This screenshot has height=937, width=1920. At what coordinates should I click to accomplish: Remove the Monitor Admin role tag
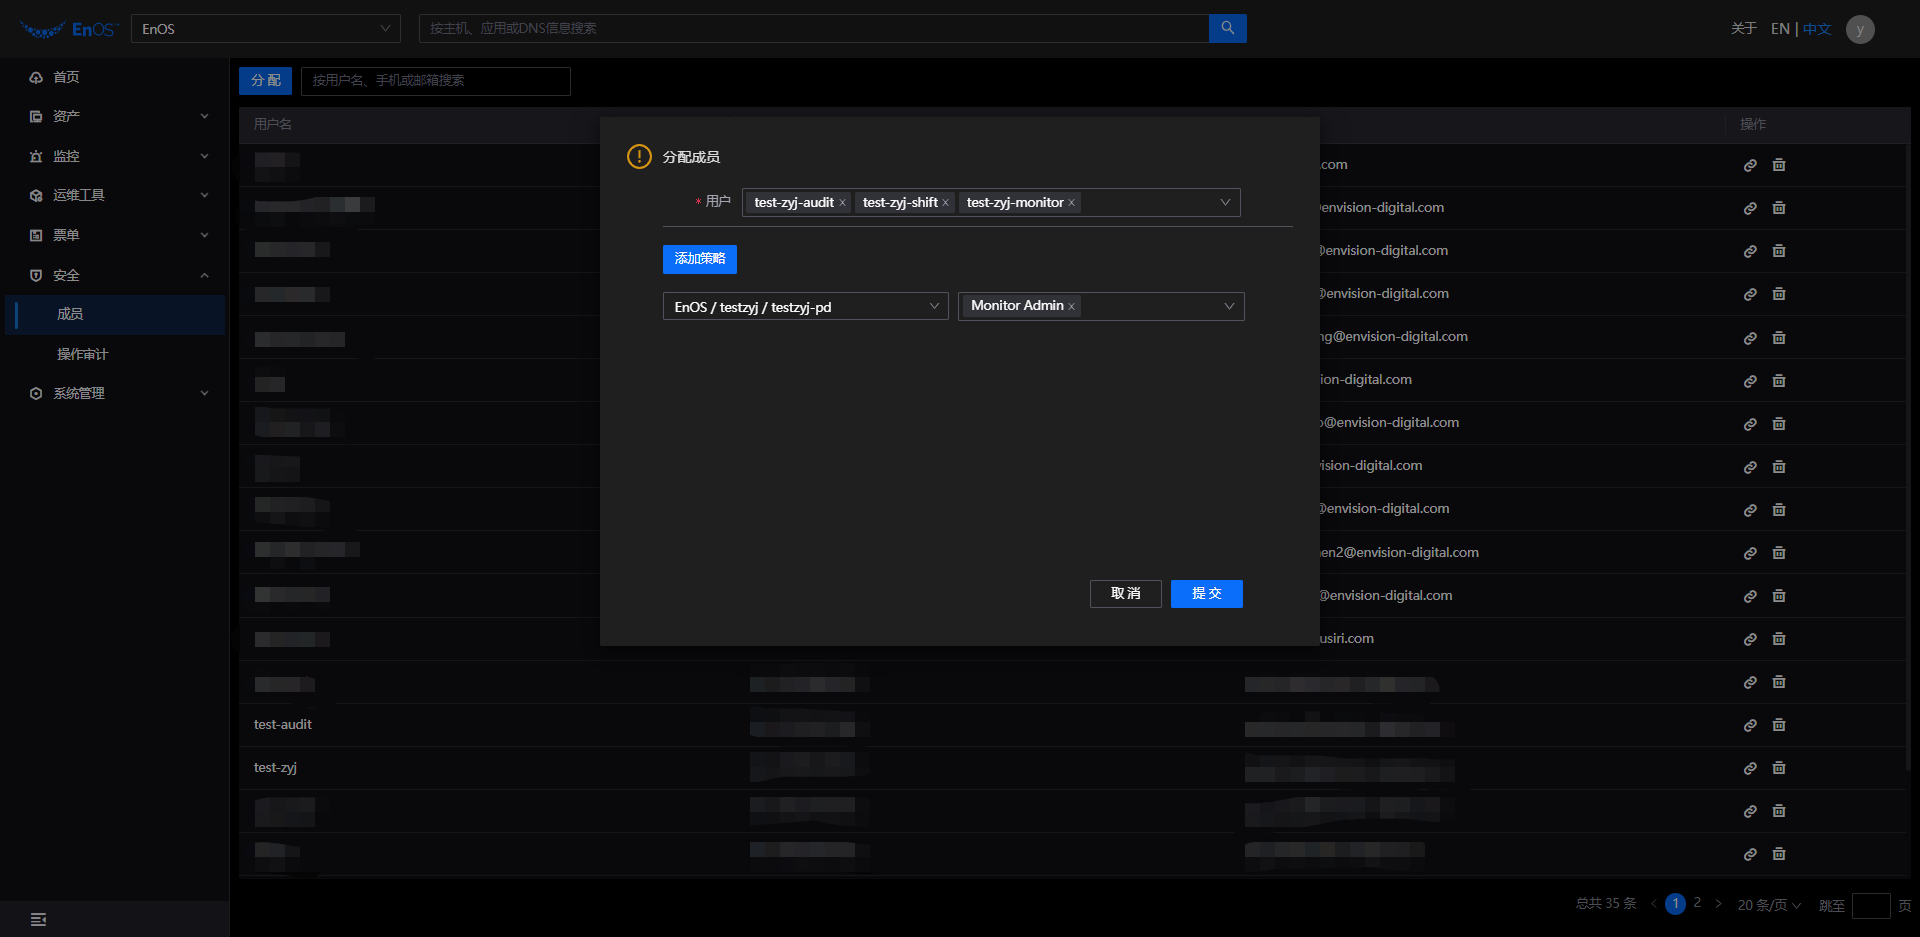click(1071, 307)
